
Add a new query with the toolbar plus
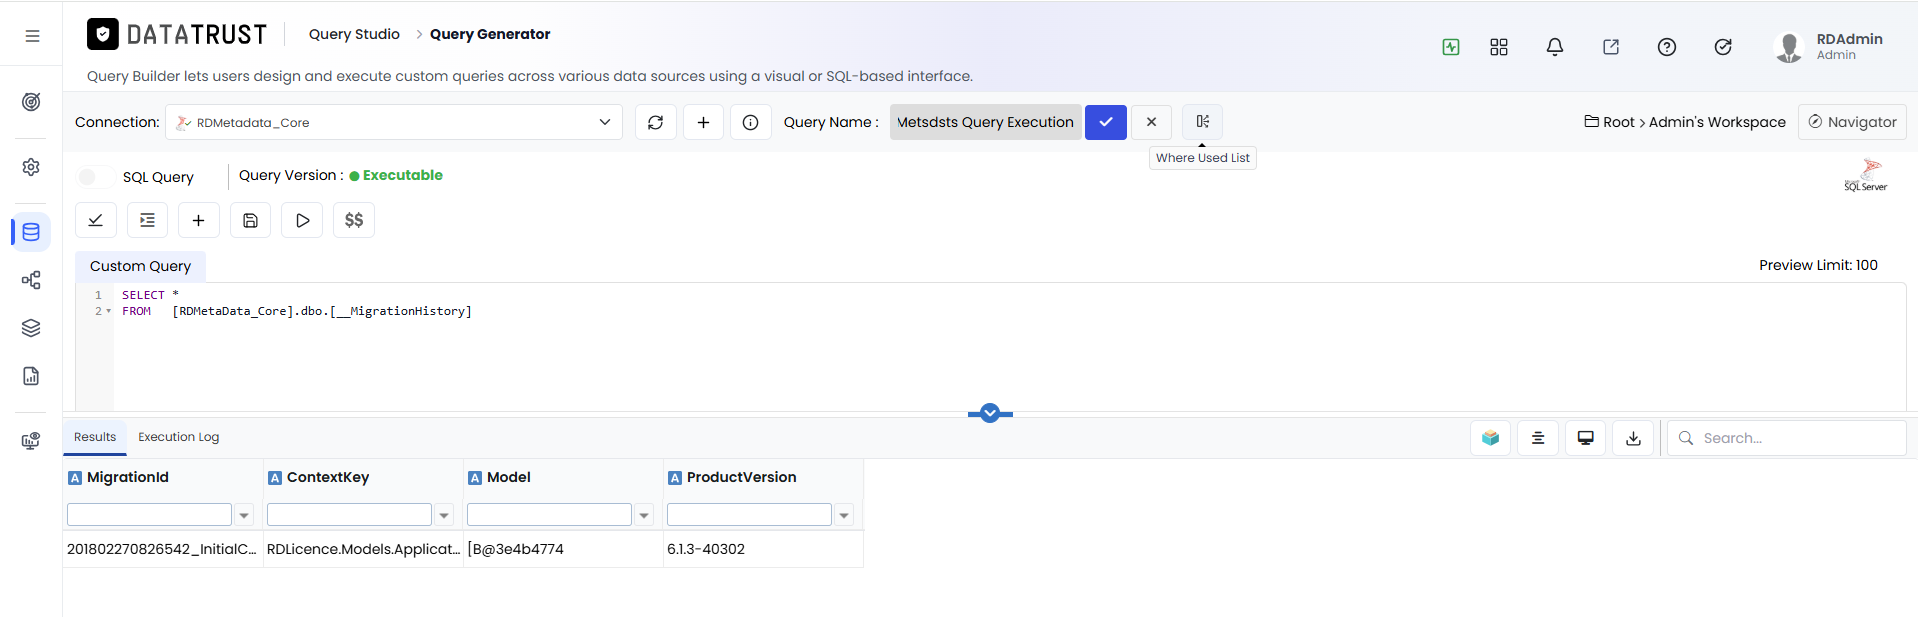(199, 220)
